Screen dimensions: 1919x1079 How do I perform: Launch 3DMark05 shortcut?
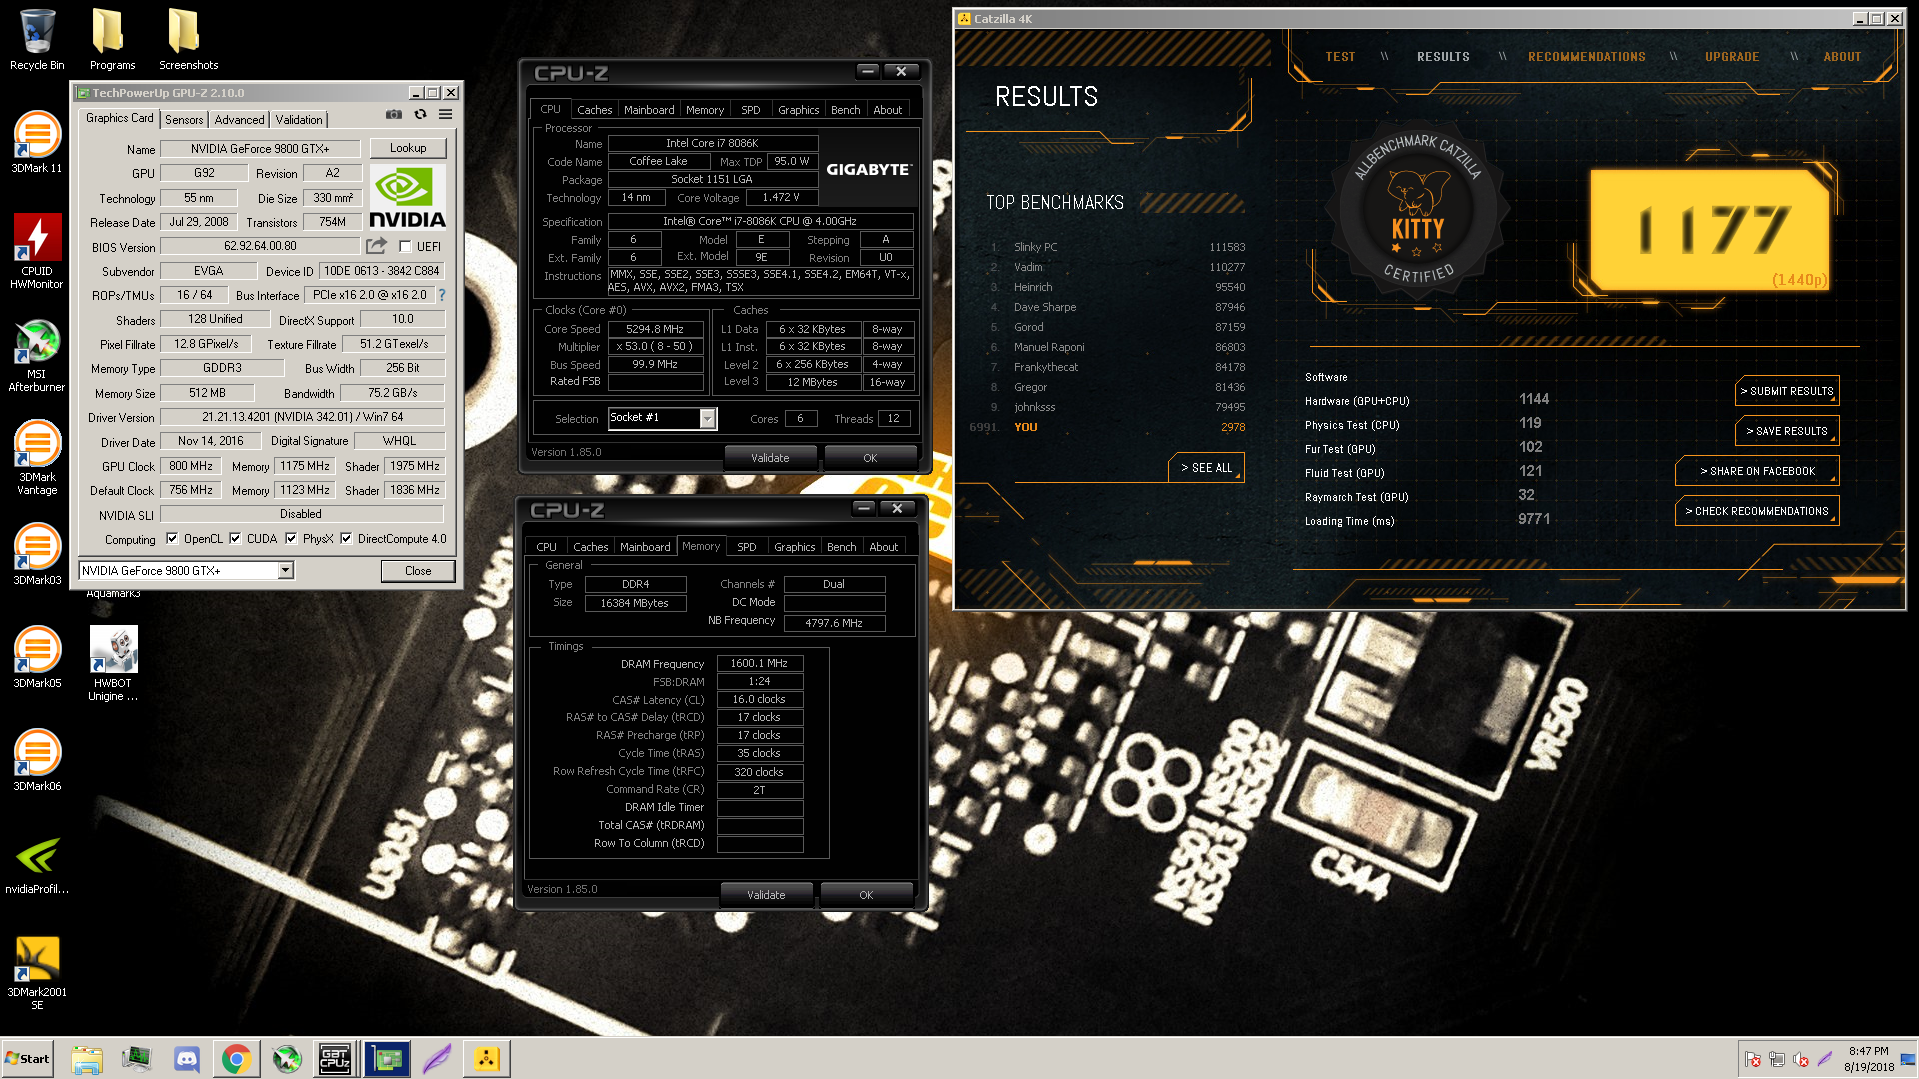point(37,657)
